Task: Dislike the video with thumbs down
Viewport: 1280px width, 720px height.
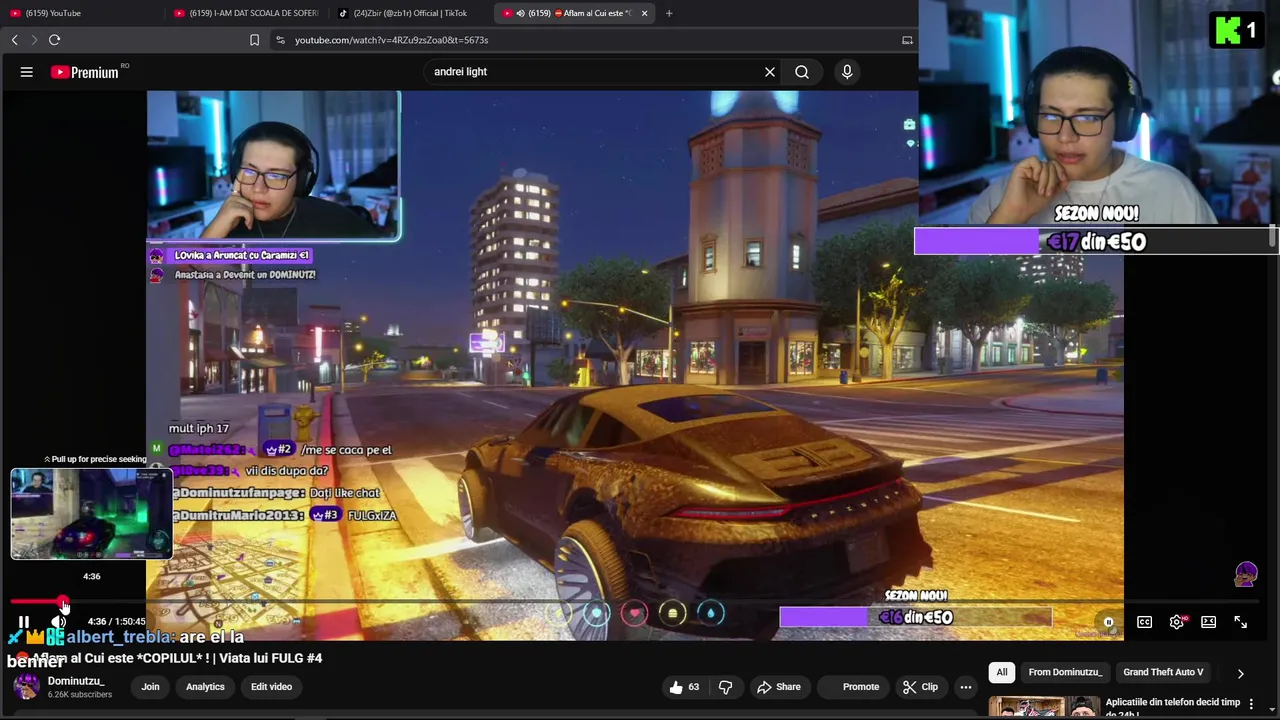Action: click(726, 687)
